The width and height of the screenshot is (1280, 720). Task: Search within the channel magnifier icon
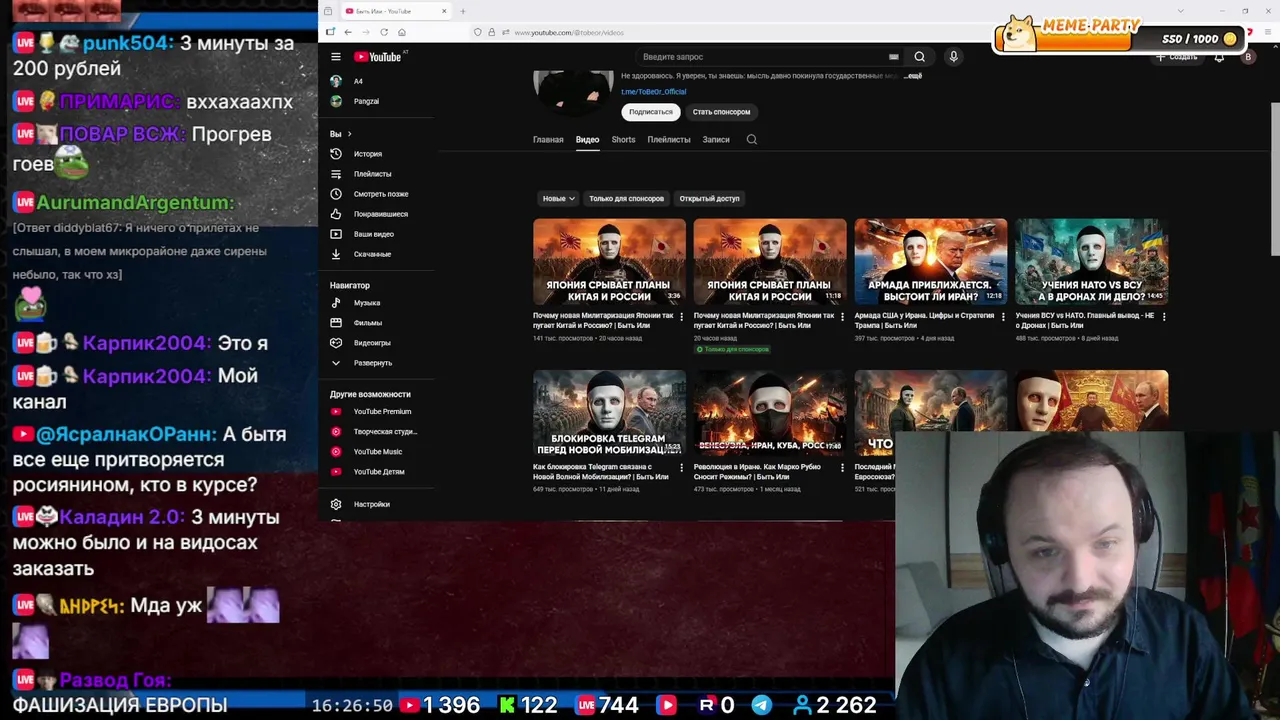tap(752, 140)
